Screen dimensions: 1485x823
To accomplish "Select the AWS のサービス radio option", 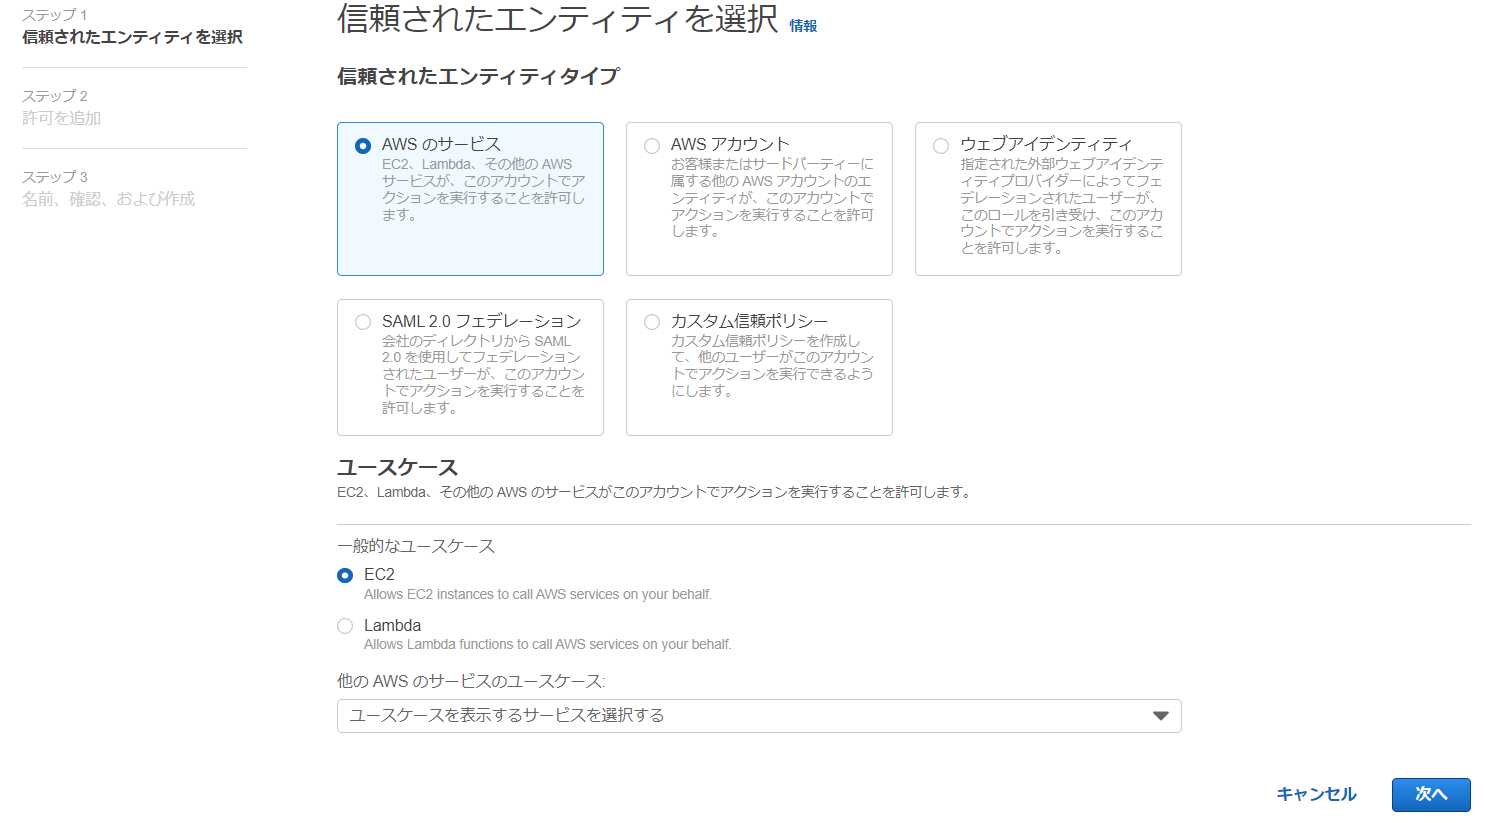I will point(363,146).
